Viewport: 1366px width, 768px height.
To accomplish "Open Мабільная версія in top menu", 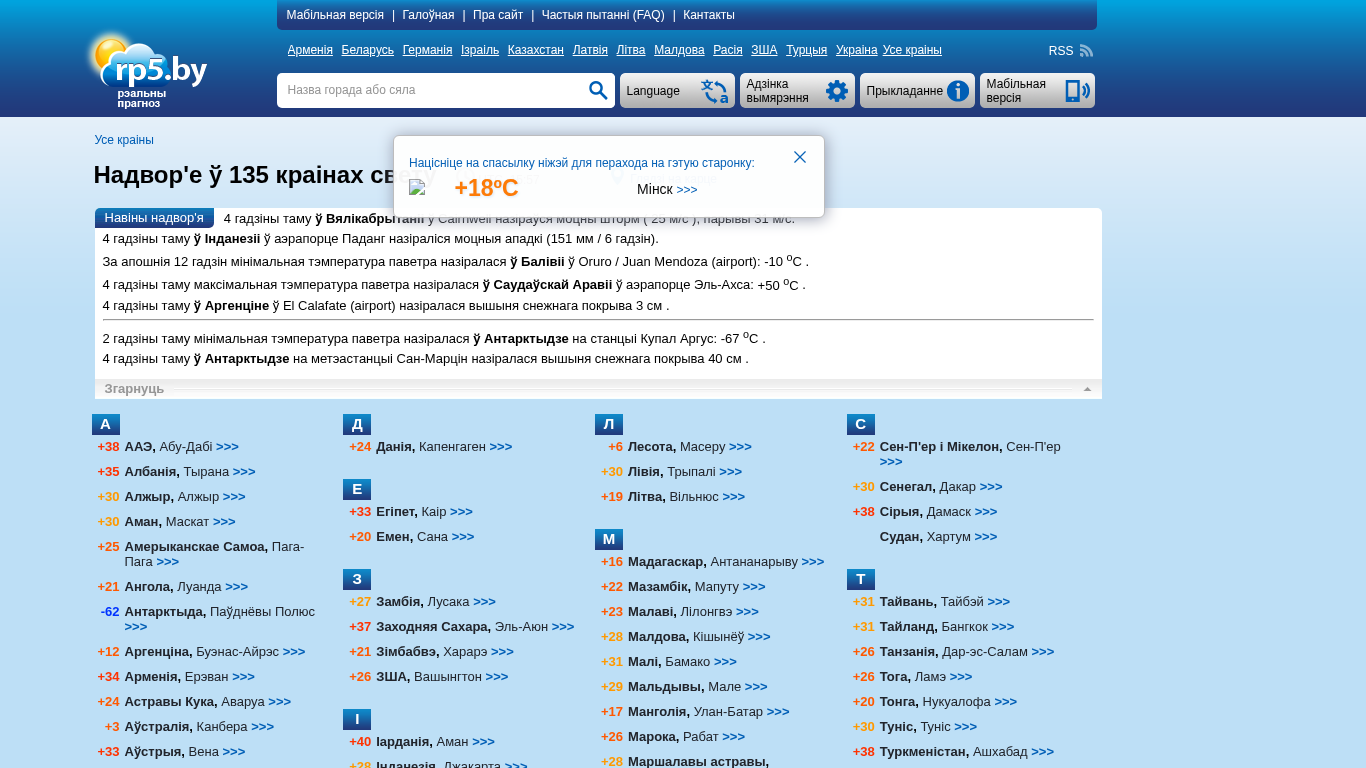I will pos(335,15).
